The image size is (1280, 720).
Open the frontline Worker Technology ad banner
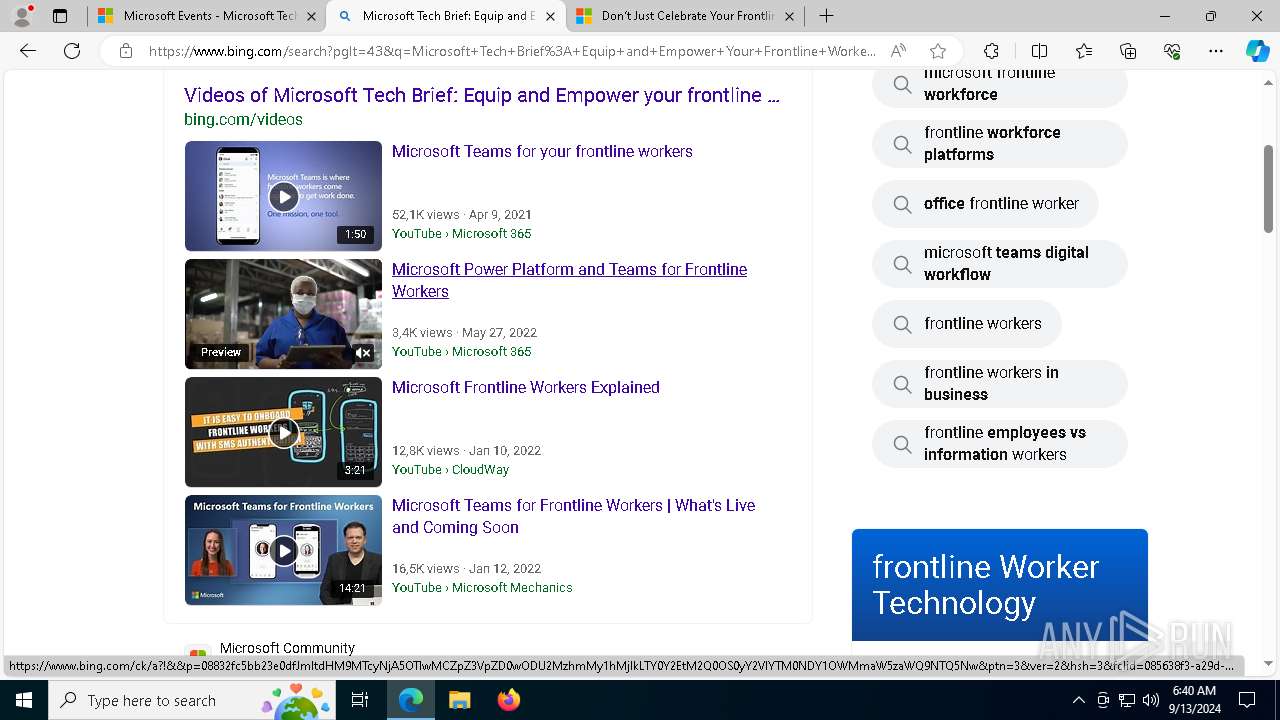point(999,585)
